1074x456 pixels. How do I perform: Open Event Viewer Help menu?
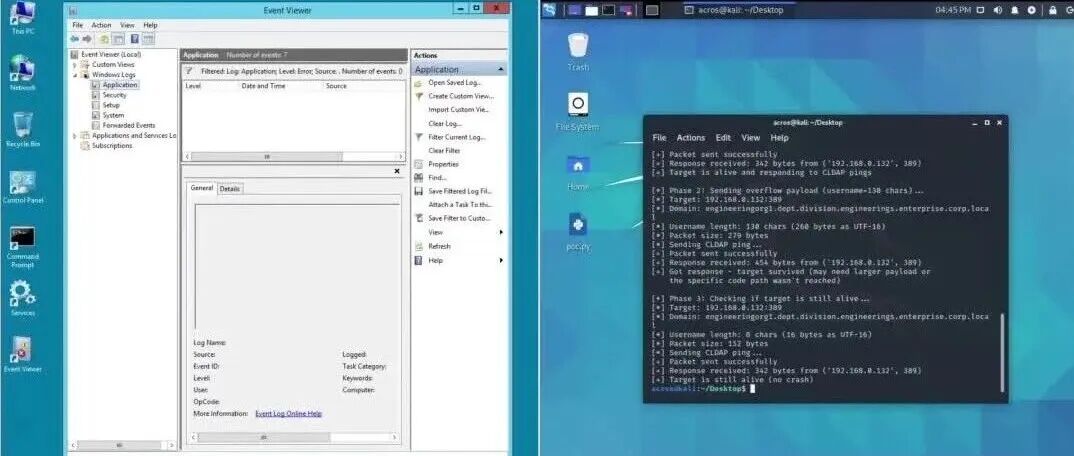[150, 25]
